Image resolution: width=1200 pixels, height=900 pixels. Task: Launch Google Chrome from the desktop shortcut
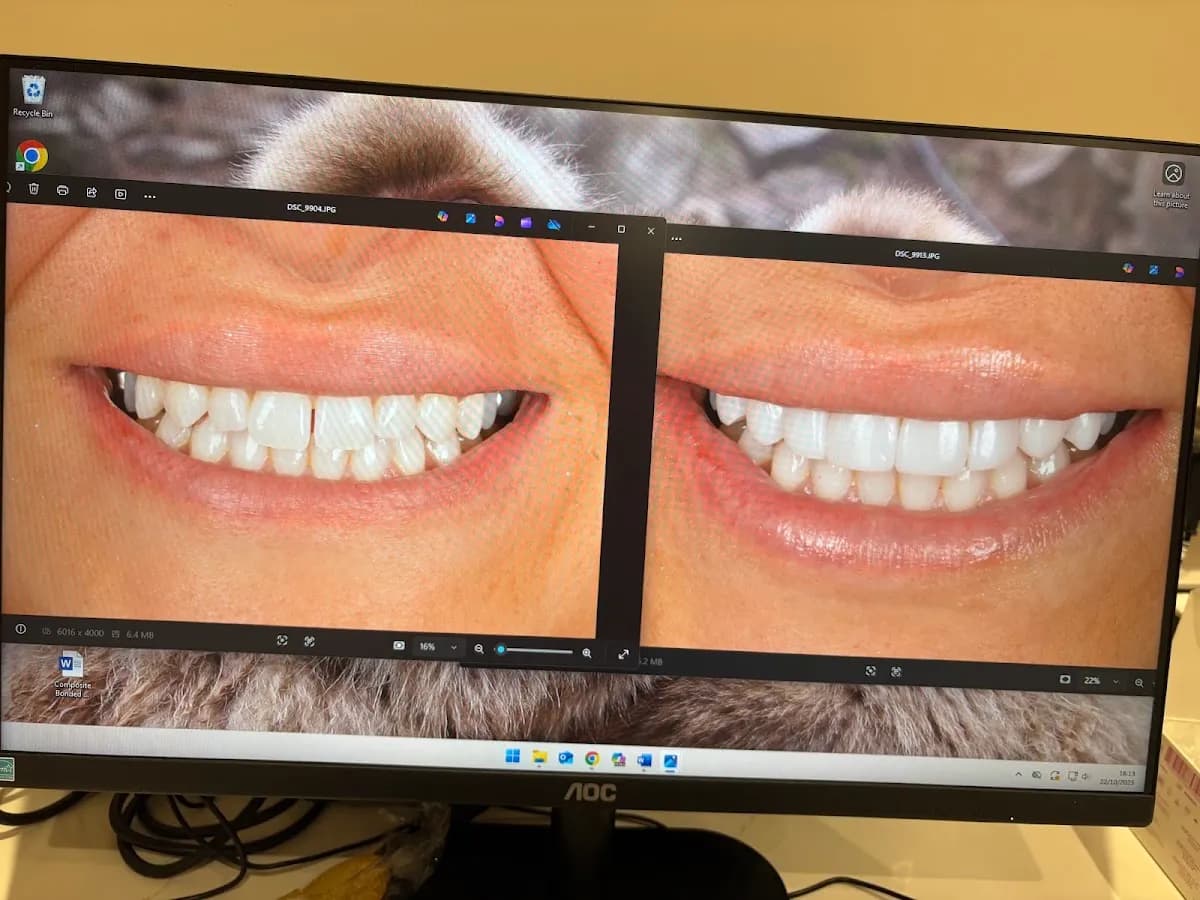[31, 155]
